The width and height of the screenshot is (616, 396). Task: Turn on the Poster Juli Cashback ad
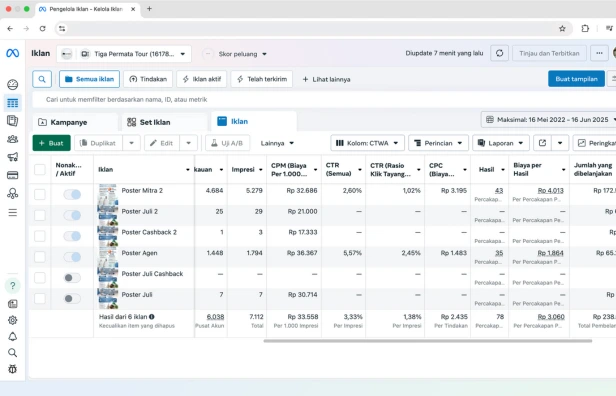tap(73, 278)
